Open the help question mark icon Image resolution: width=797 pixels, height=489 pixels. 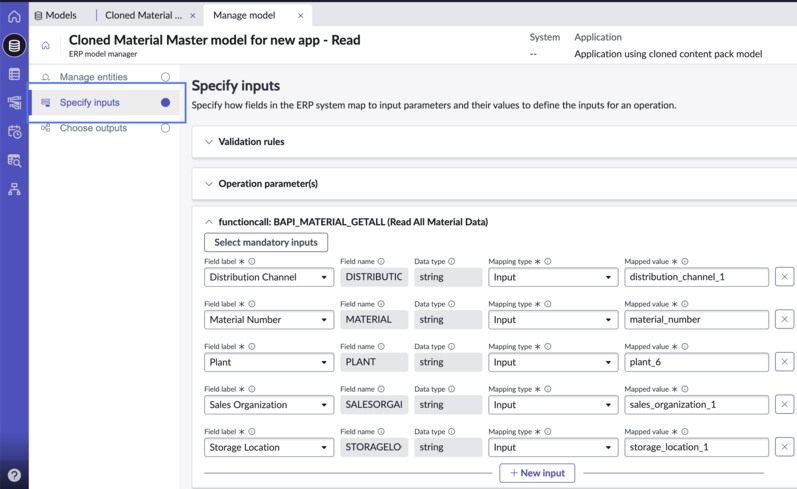14,475
